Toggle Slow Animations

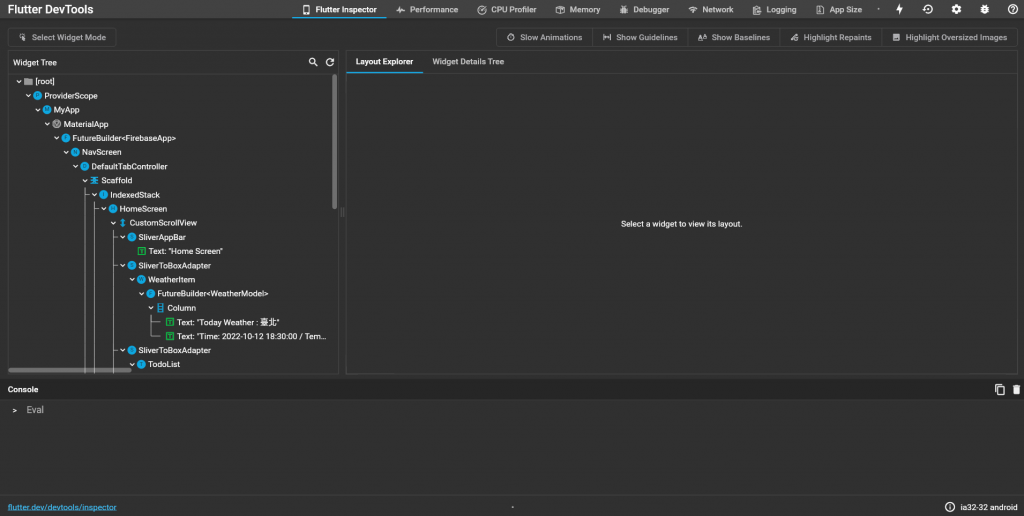(544, 37)
